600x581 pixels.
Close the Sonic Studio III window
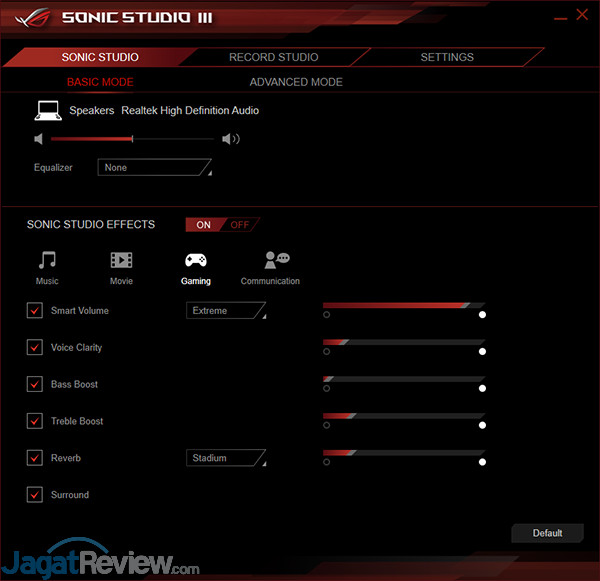(582, 15)
